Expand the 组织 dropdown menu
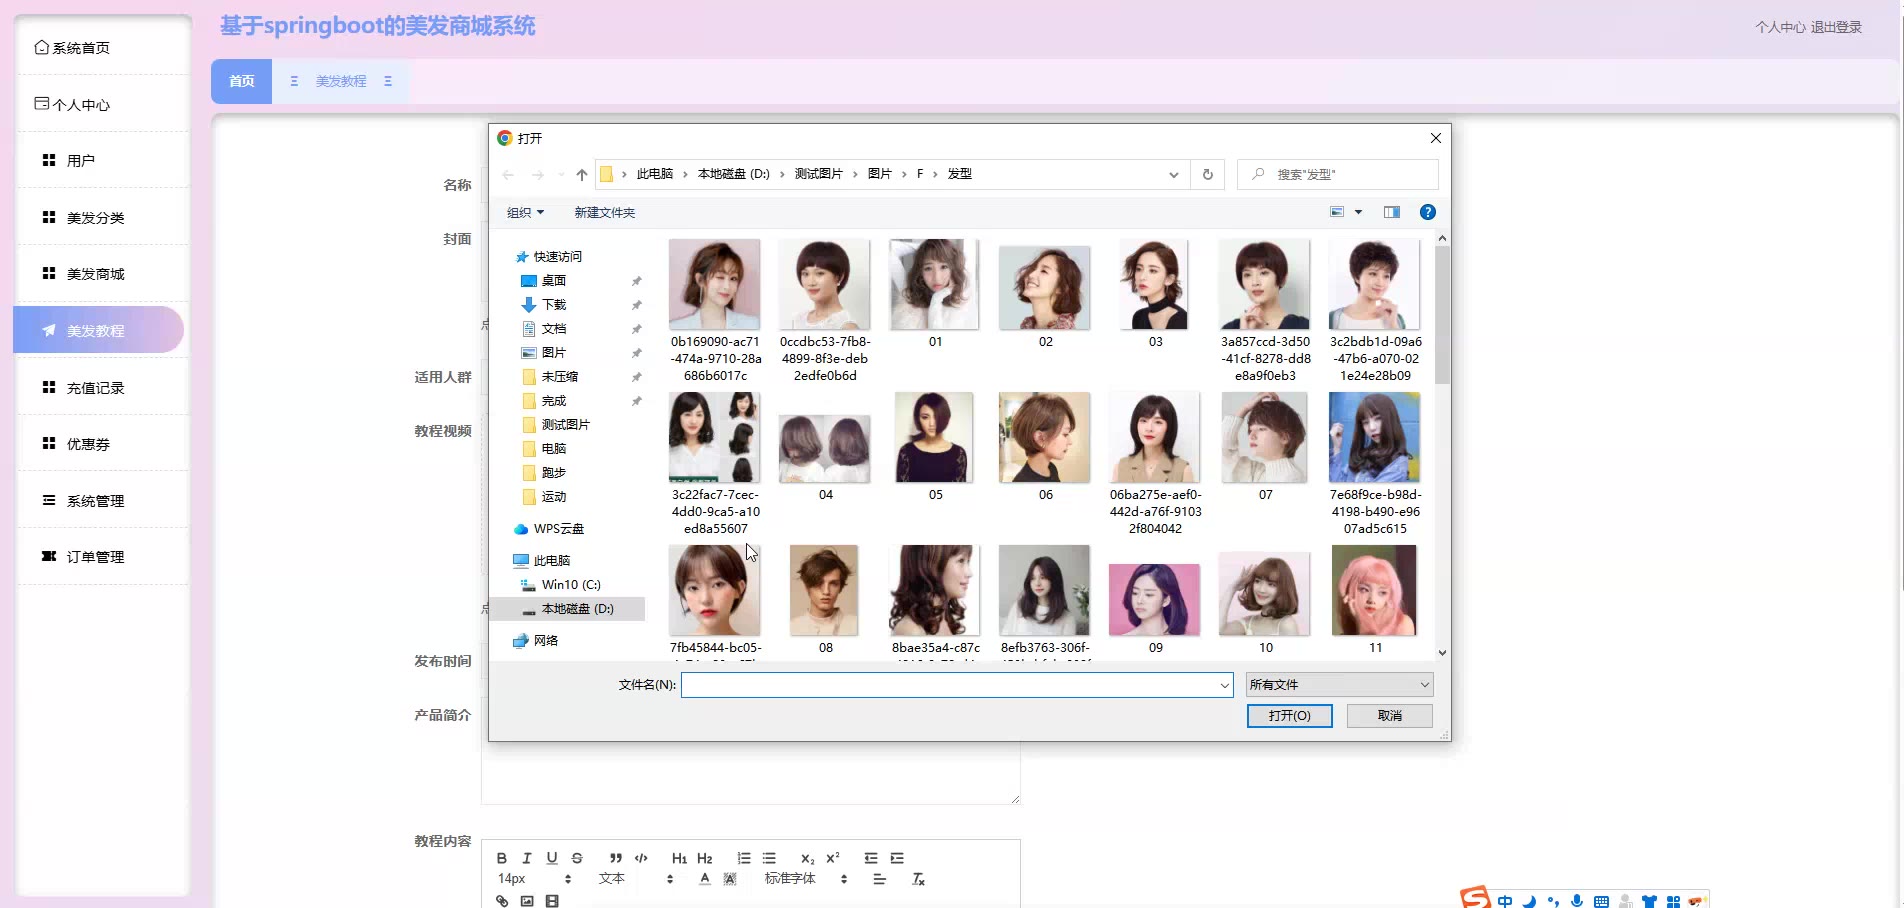 [525, 212]
